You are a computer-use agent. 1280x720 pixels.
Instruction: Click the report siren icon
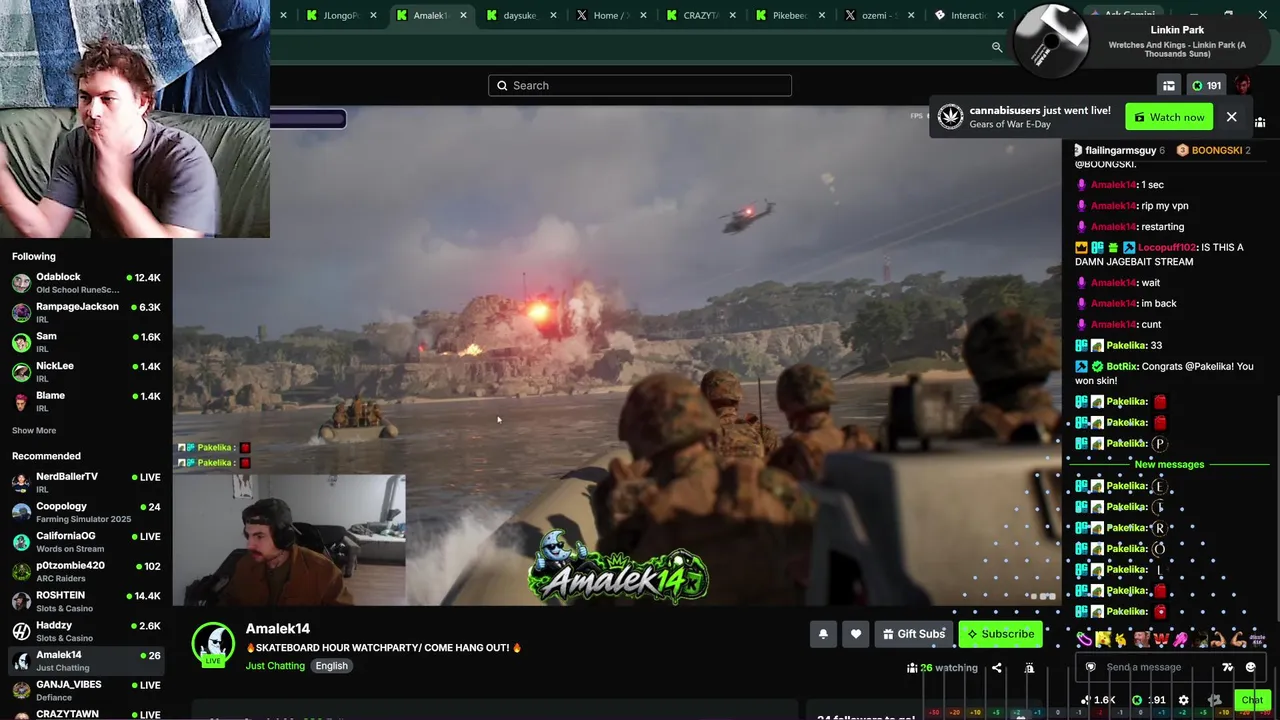(1029, 668)
